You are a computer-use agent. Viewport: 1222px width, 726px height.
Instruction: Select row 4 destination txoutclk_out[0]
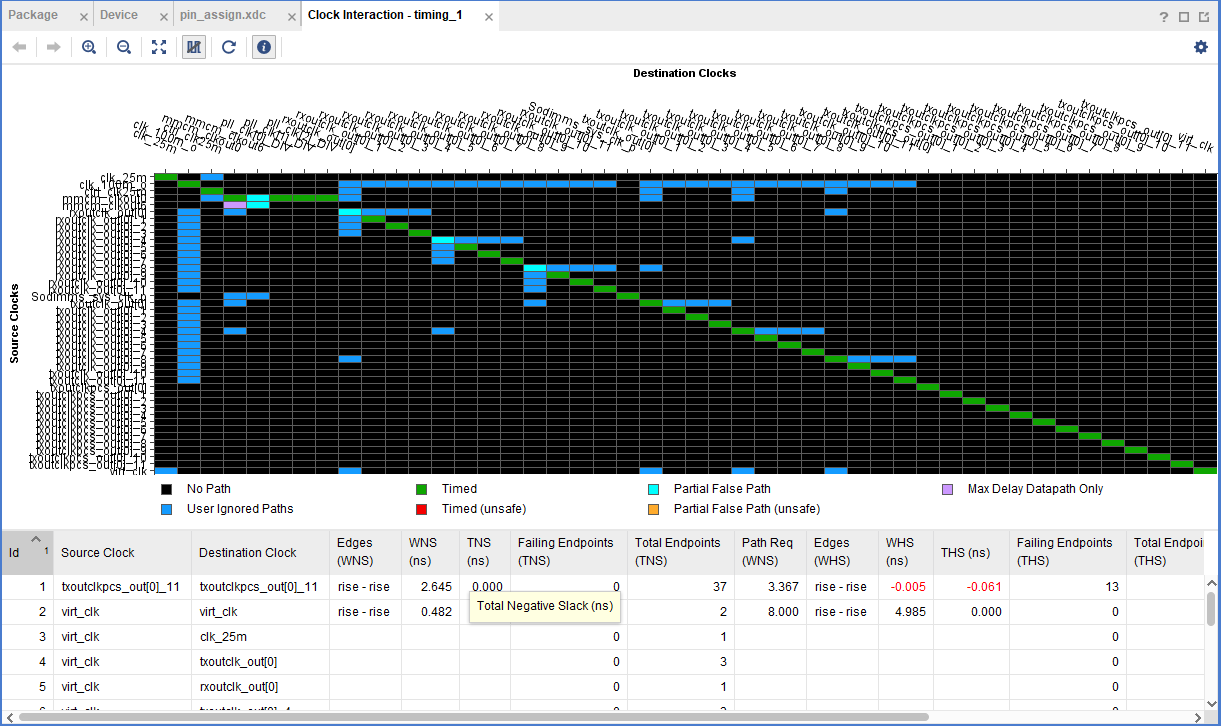[x=238, y=662]
